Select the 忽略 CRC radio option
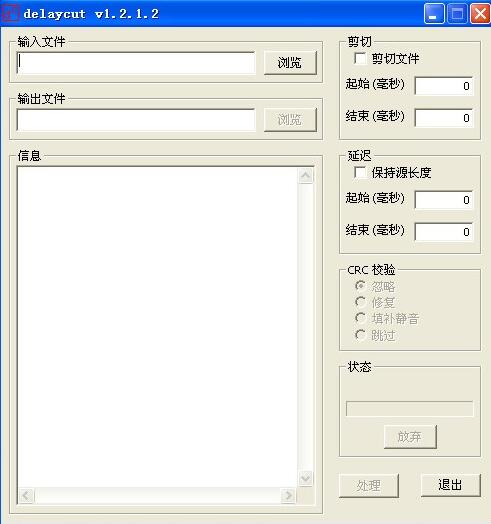 [x=361, y=286]
